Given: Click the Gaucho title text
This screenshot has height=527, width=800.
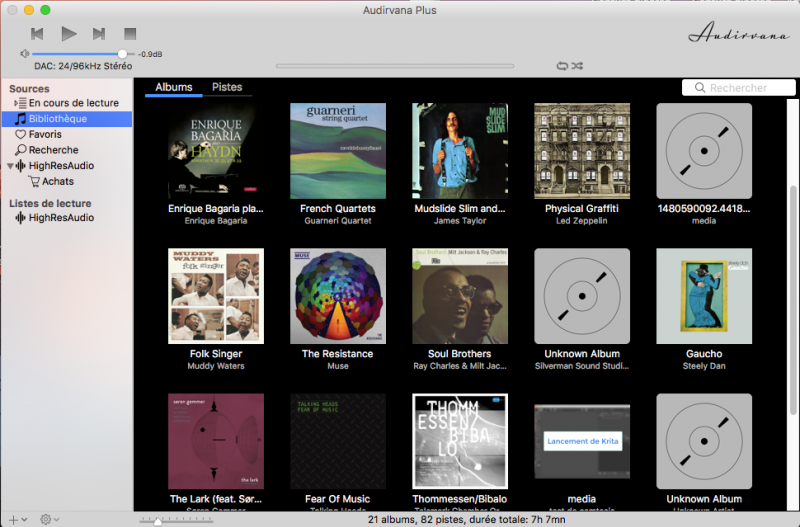Looking at the screenshot, I should (x=704, y=354).
